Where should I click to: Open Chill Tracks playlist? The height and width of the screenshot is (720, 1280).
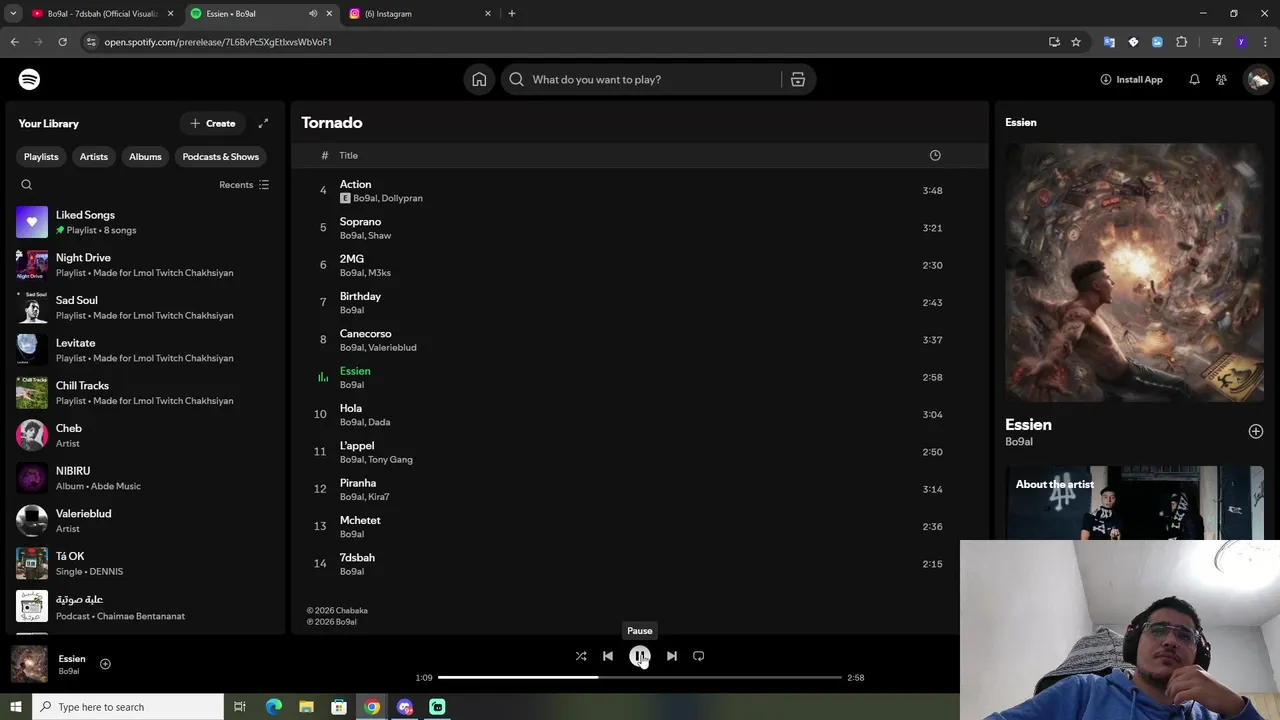tap(143, 393)
